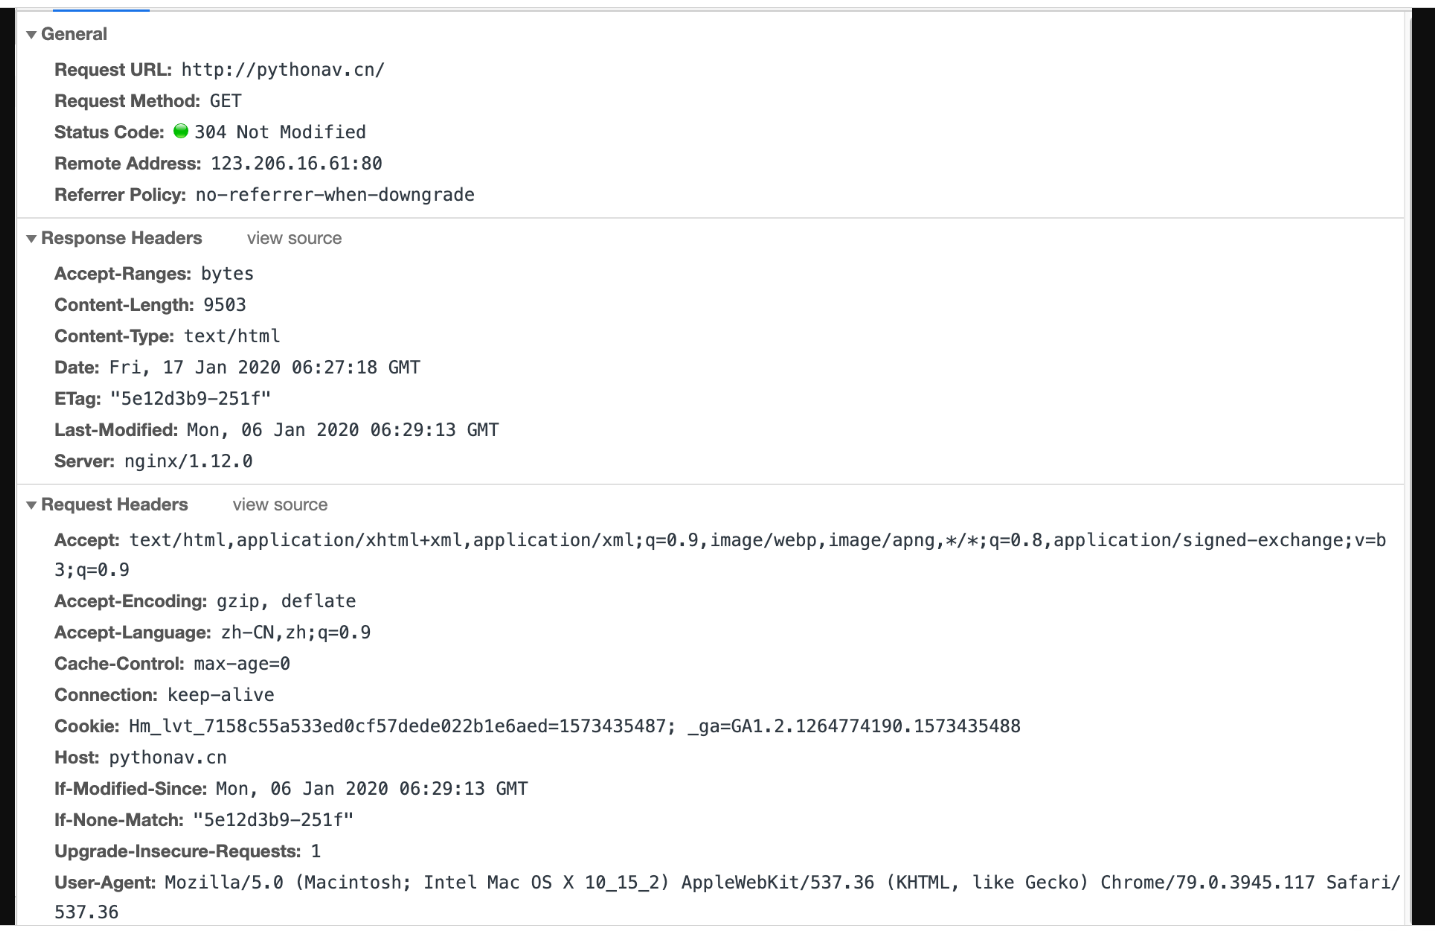
Task: Click the Response Headers section title
Action: point(121,239)
